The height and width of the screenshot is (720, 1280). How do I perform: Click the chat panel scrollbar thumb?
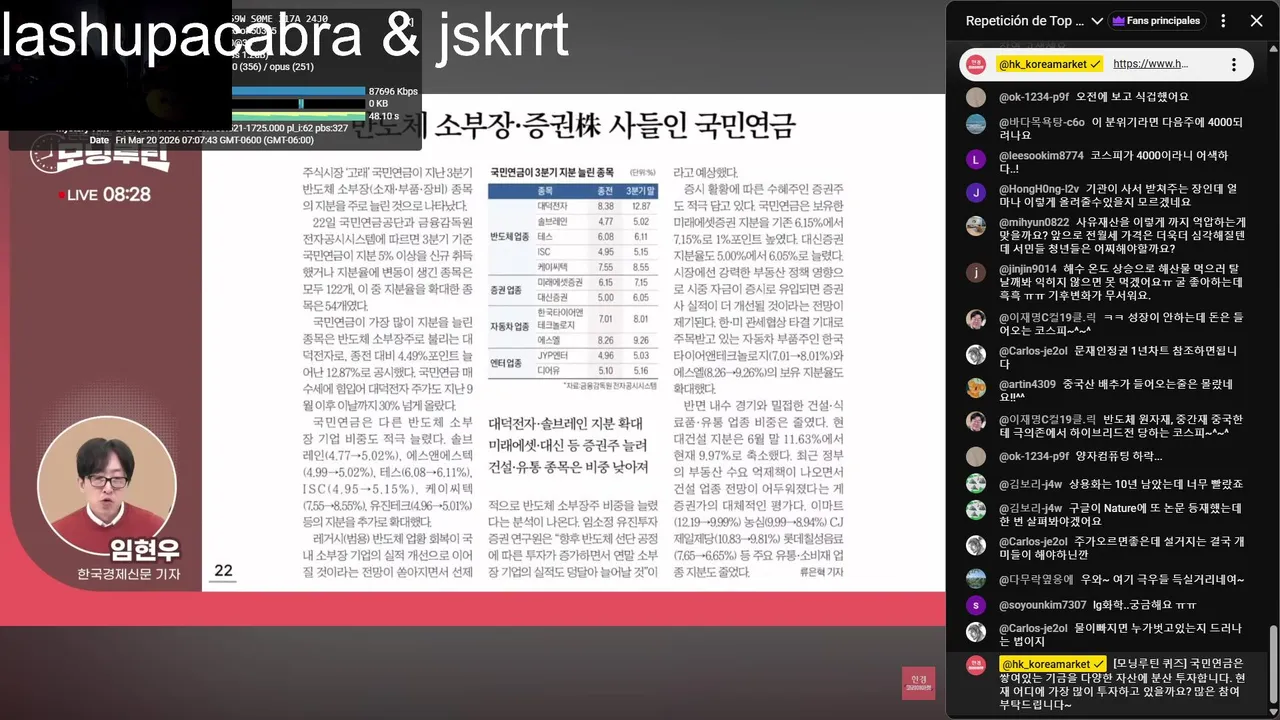click(1273, 666)
